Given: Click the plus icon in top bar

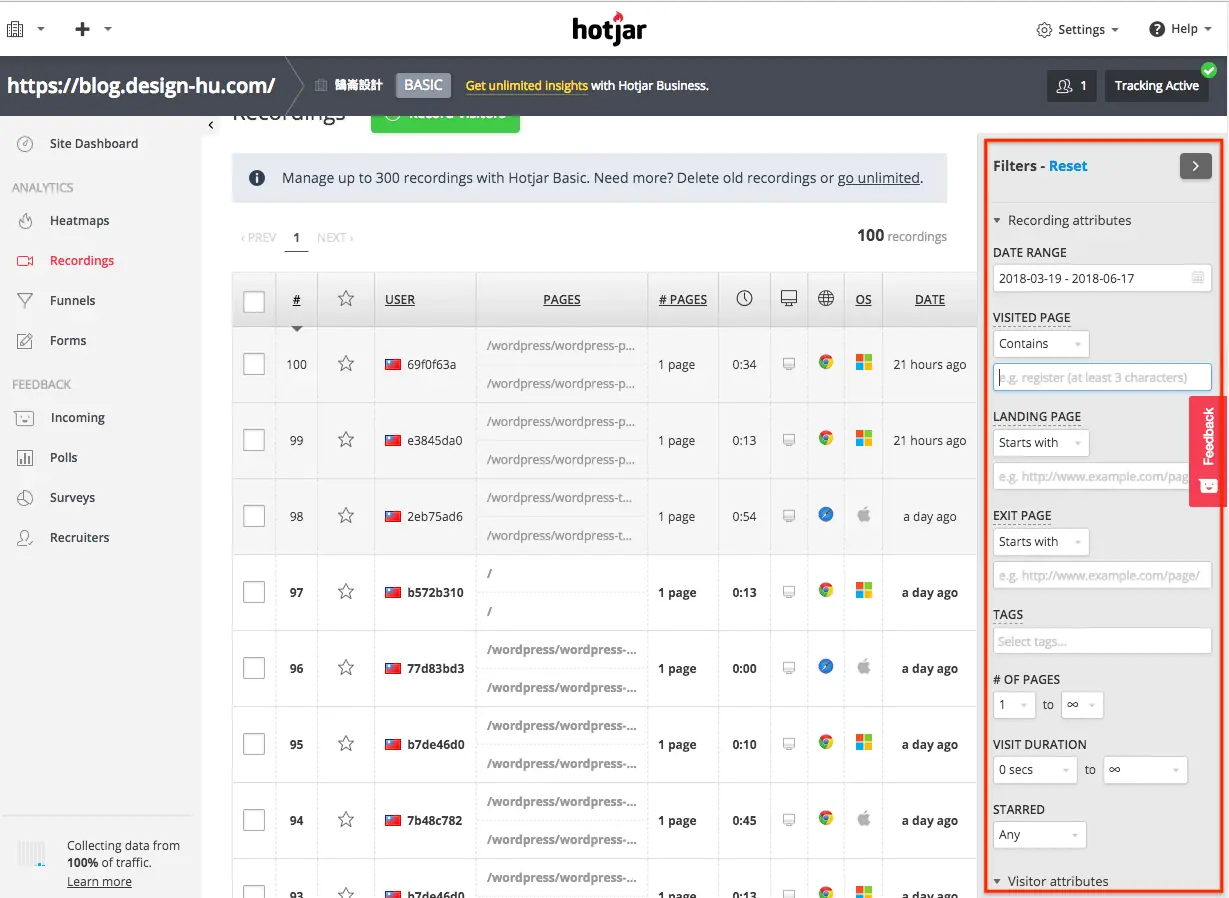Looking at the screenshot, I should click(x=82, y=29).
